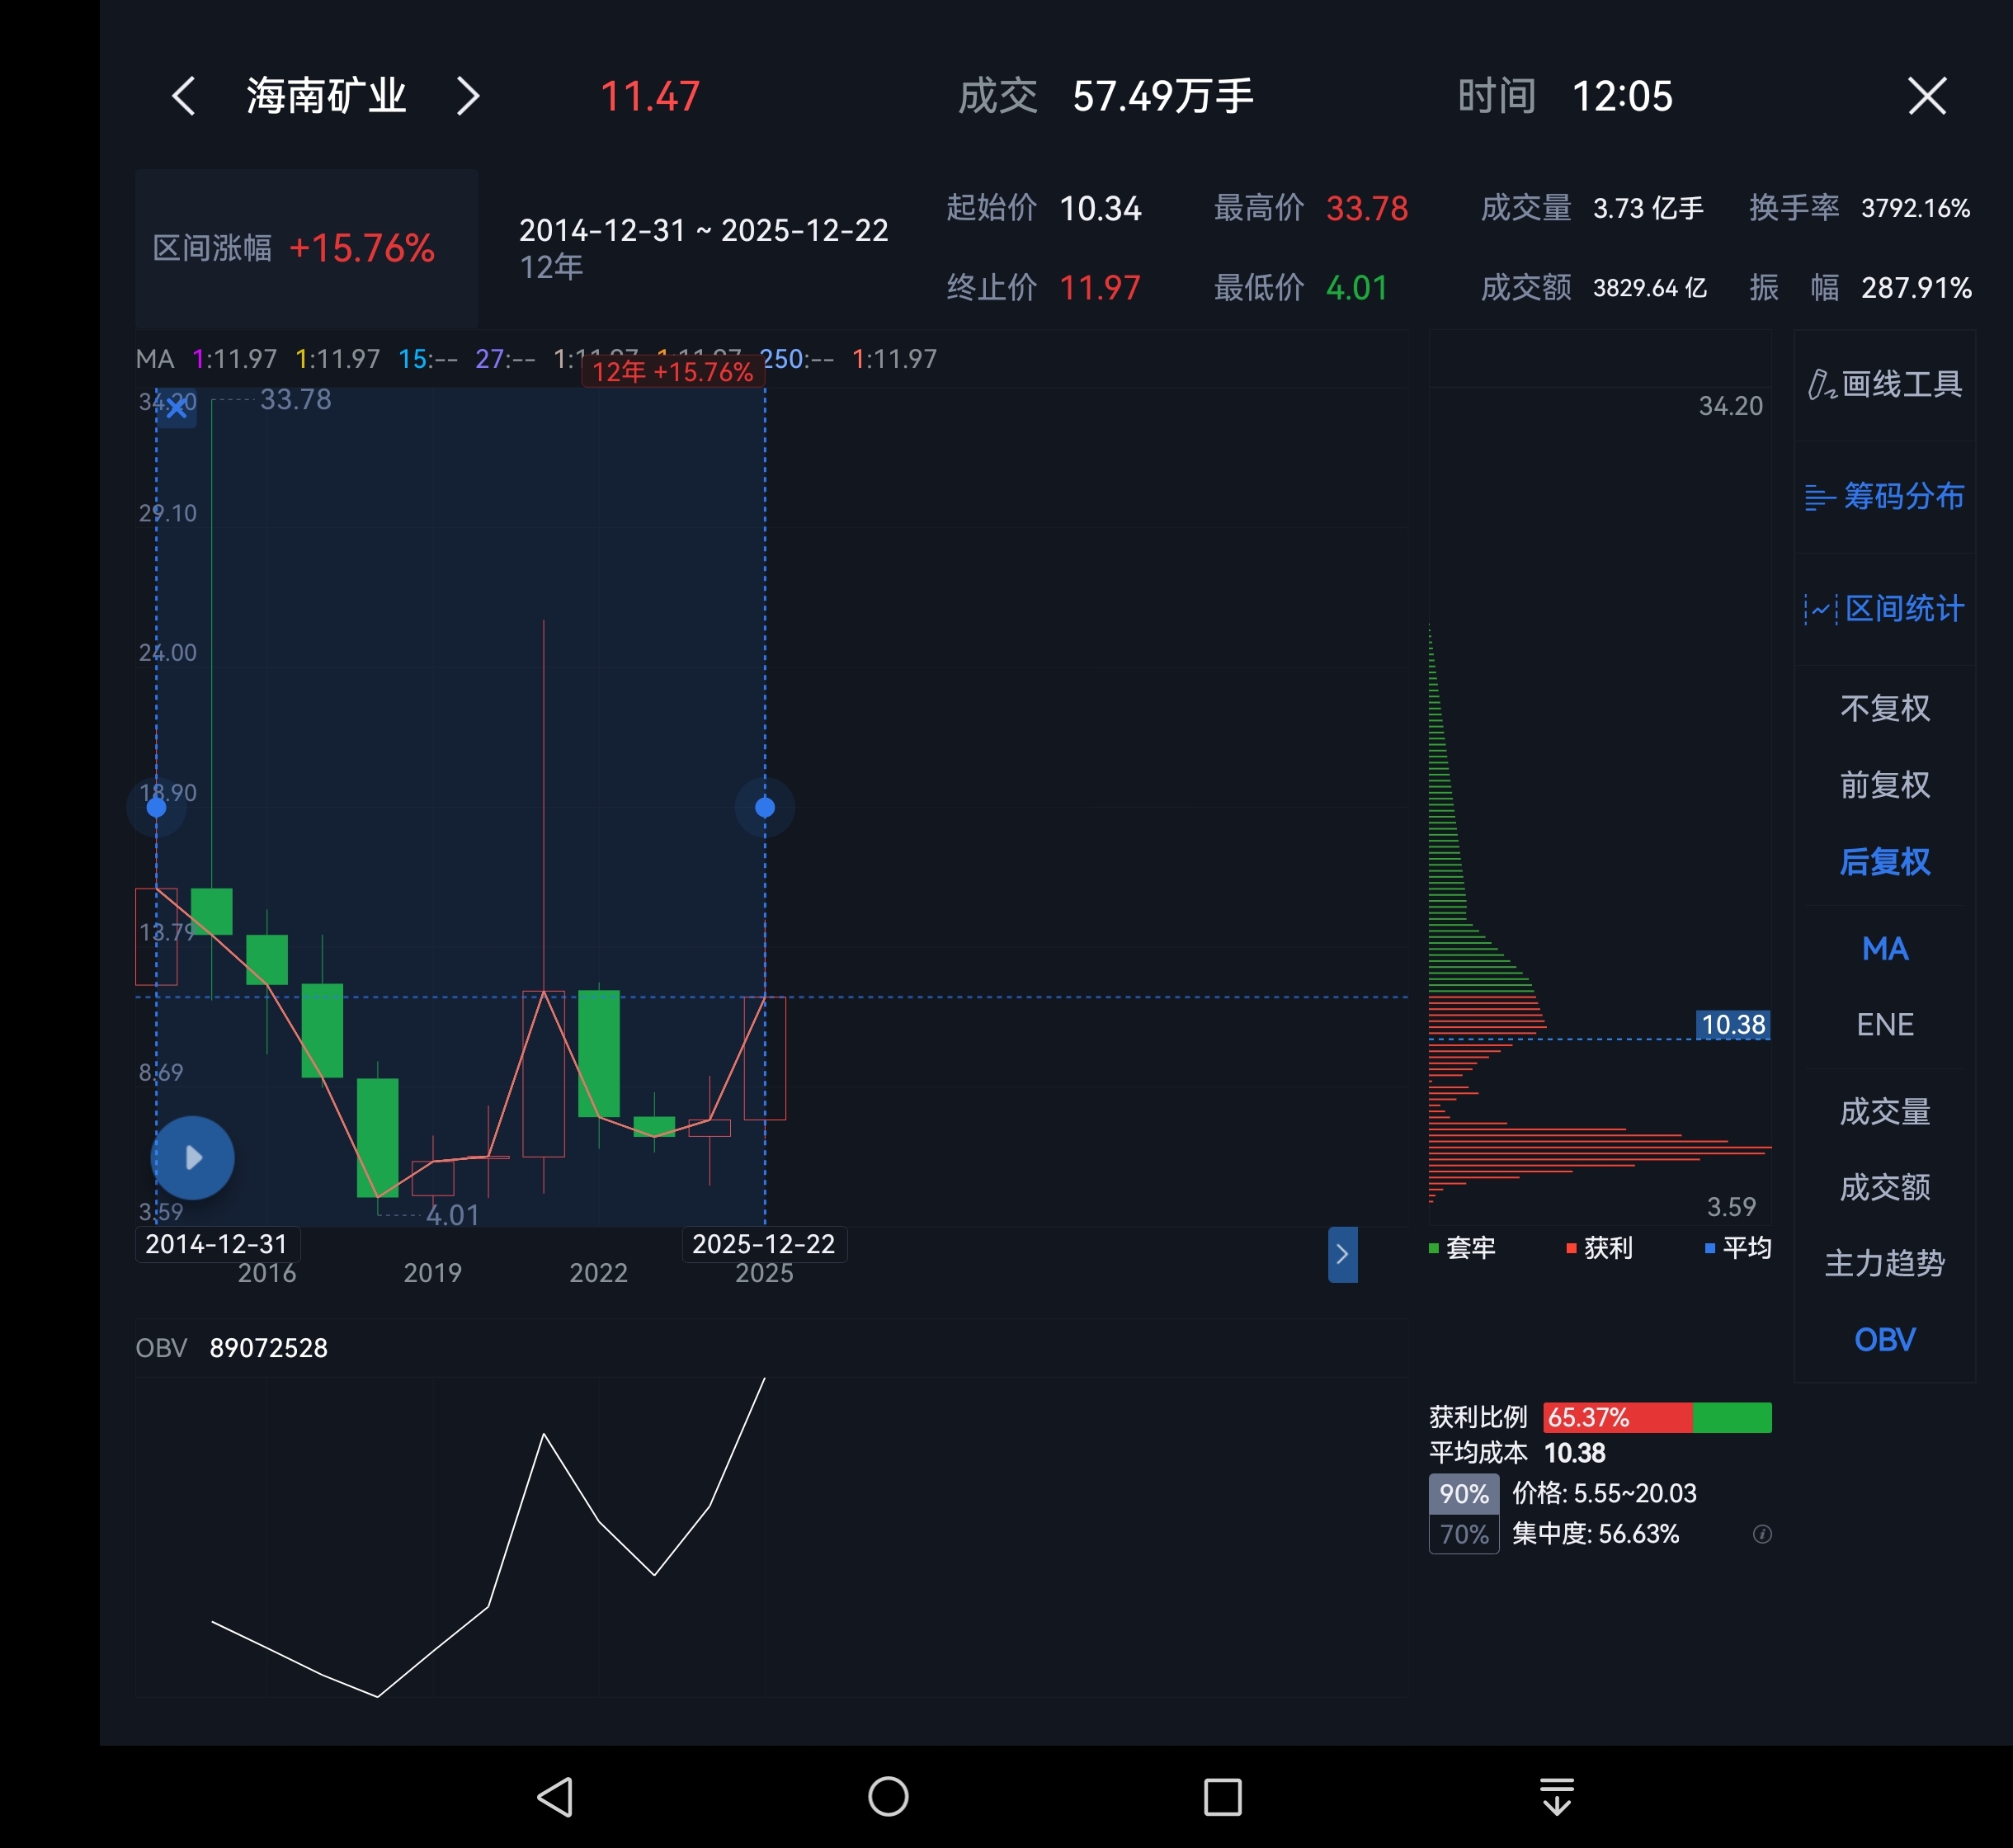Image resolution: width=2013 pixels, height=1848 pixels.
Task: Pull down notification shade icon
Action: pos(1556,1796)
